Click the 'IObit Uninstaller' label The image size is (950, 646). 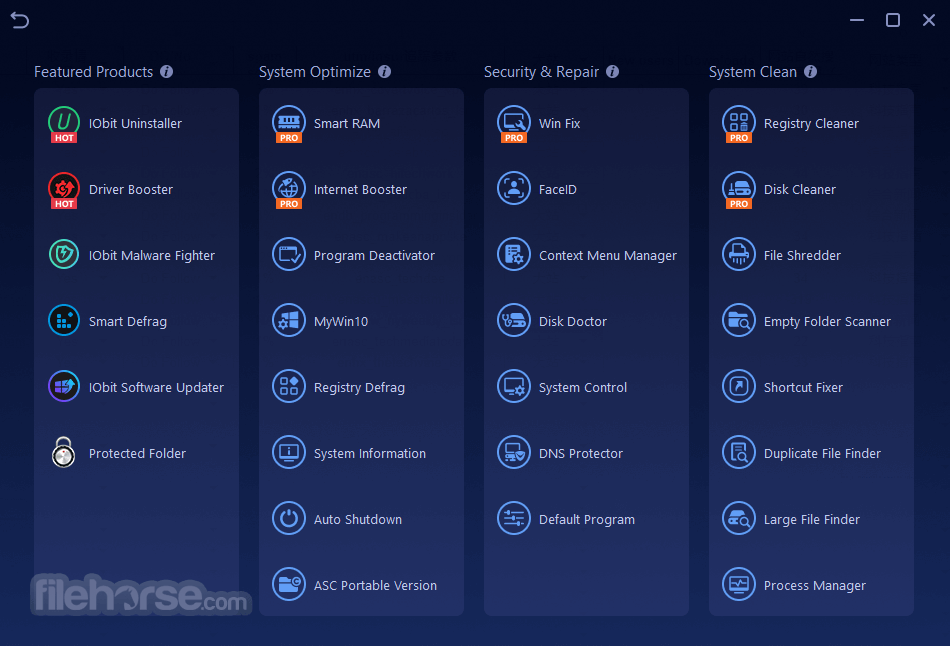(x=135, y=124)
